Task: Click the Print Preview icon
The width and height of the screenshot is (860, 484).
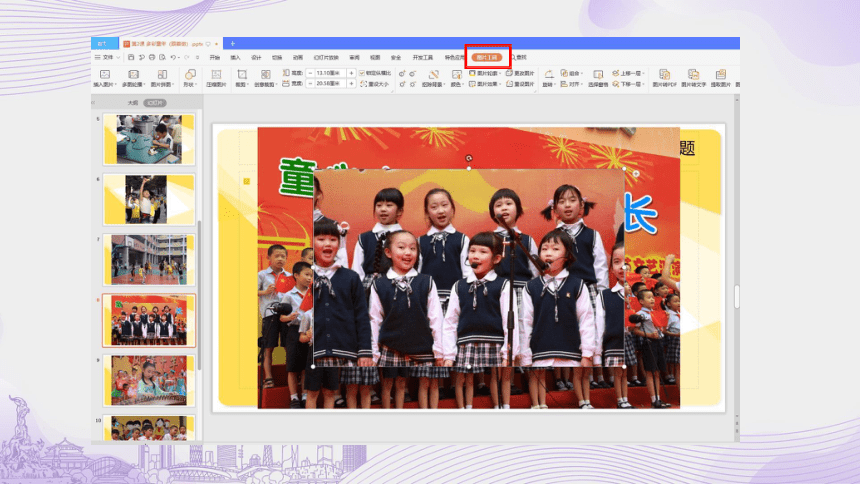Action: [x=162, y=57]
